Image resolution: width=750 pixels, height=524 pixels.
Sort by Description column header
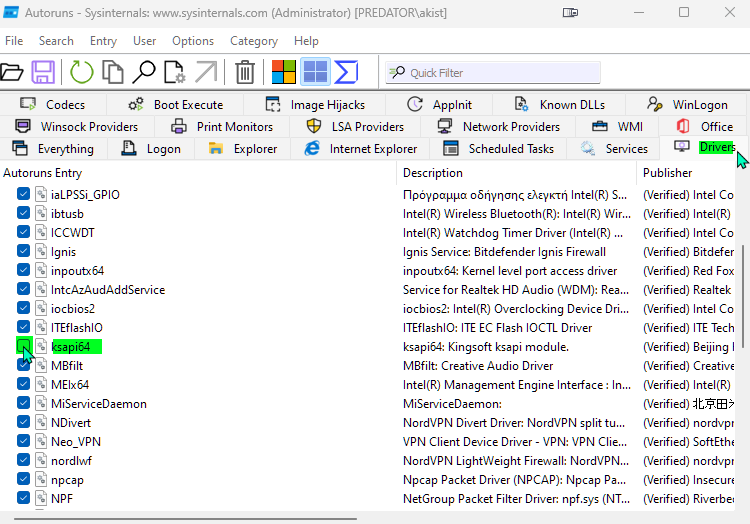pos(517,173)
